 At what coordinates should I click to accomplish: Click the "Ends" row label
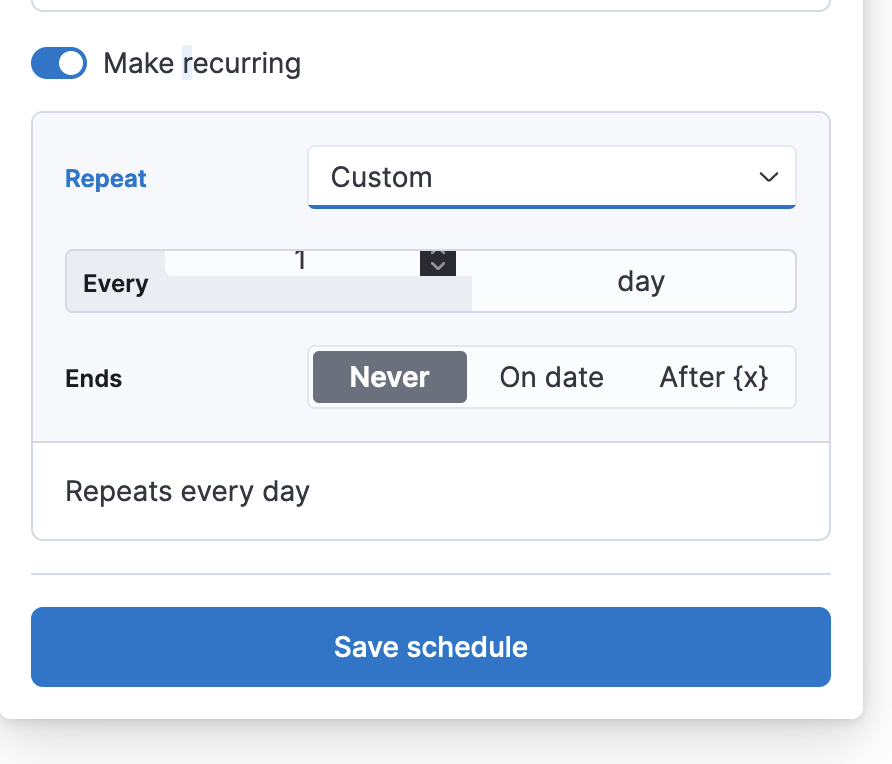point(94,379)
